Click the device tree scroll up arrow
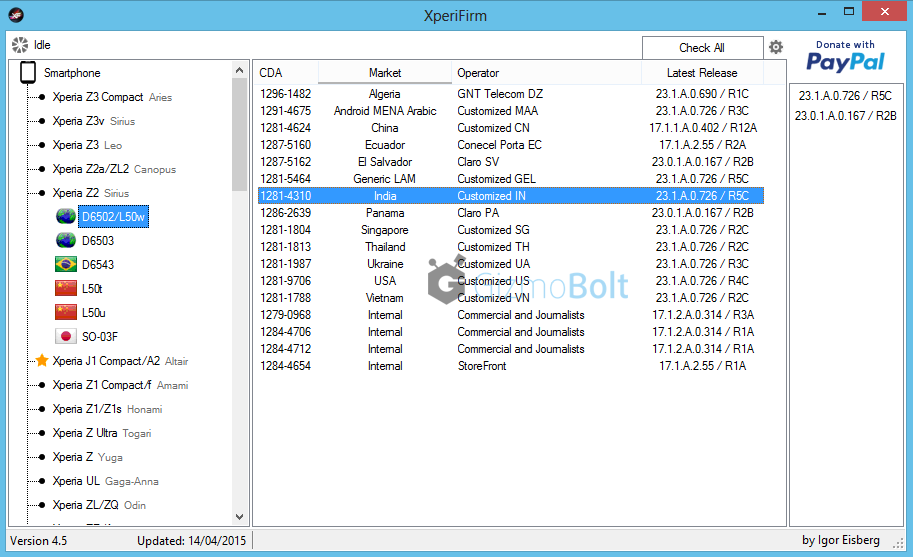Viewport: 913px width, 557px height. (x=239, y=70)
